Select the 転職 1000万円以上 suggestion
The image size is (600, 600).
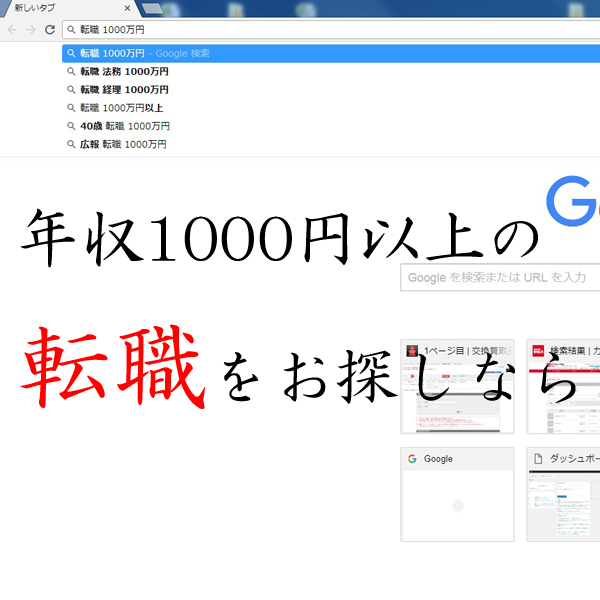coord(121,108)
